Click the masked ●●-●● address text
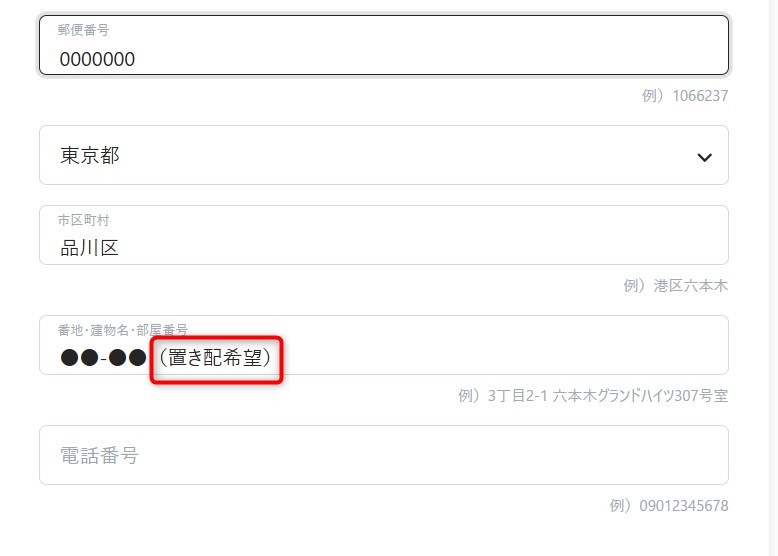 103,358
